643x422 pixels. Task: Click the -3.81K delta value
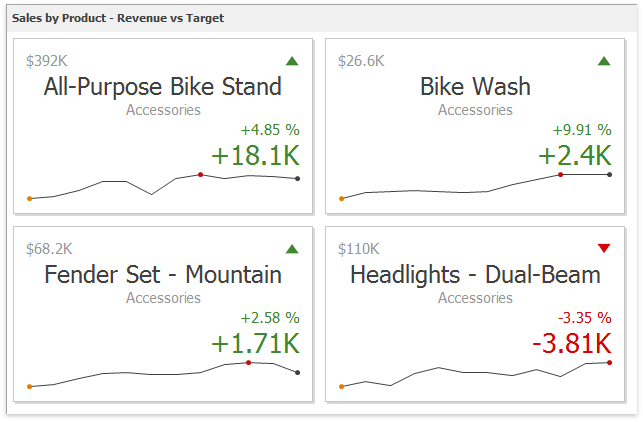pyautogui.click(x=571, y=344)
